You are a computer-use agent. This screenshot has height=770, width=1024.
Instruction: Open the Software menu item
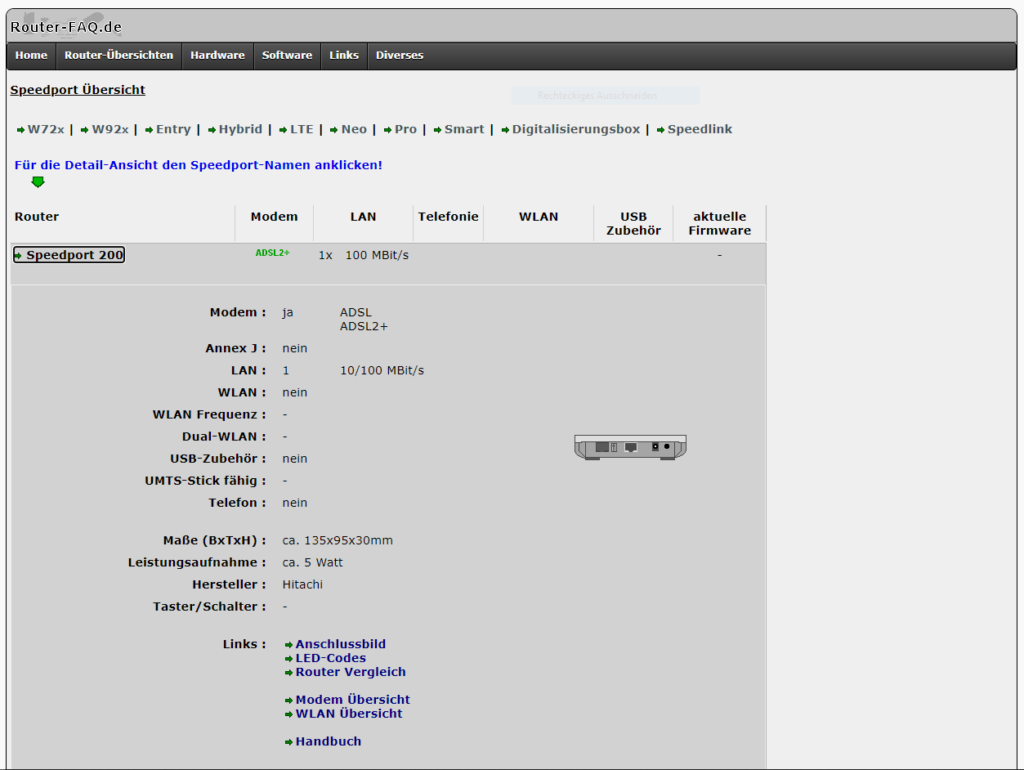coord(287,56)
